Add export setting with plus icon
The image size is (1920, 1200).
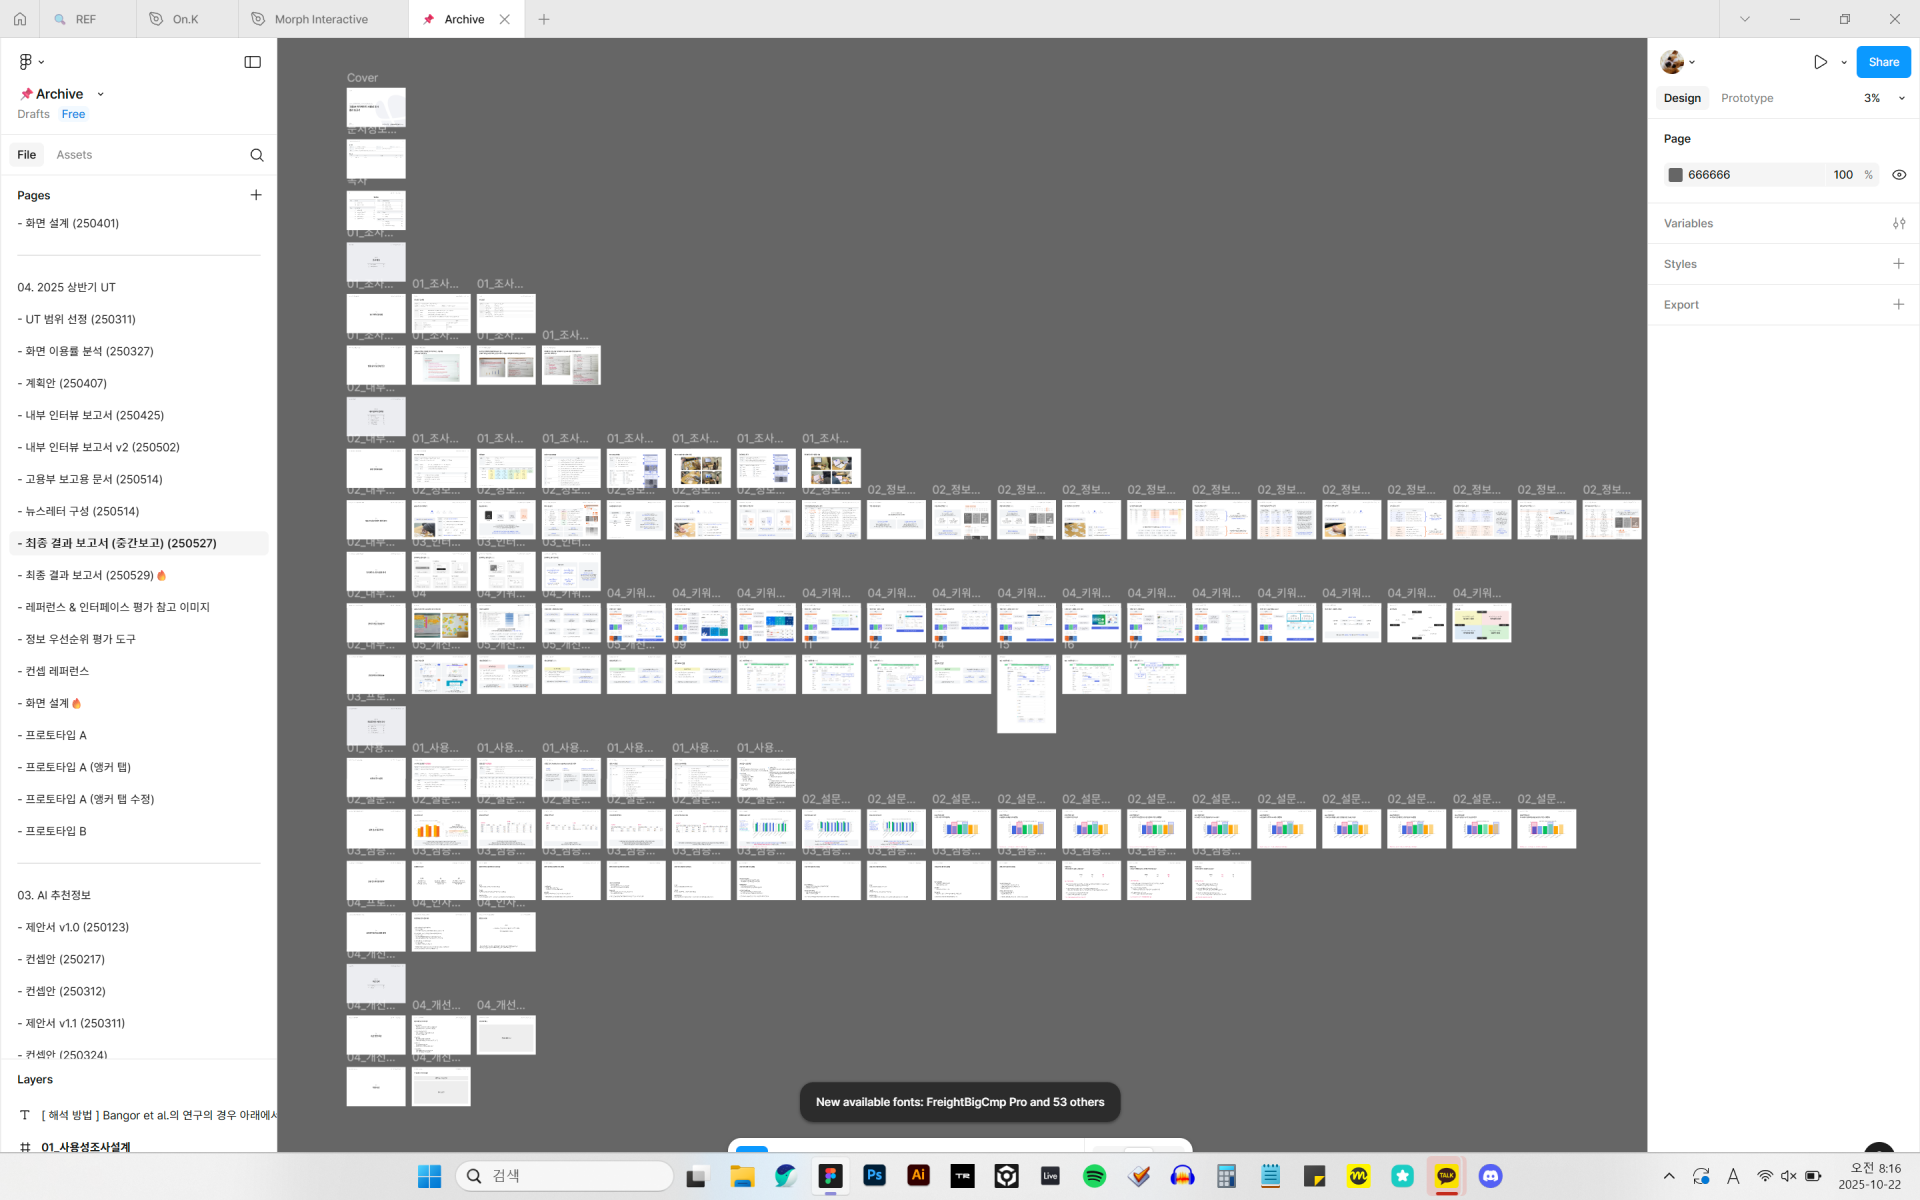click(1898, 305)
